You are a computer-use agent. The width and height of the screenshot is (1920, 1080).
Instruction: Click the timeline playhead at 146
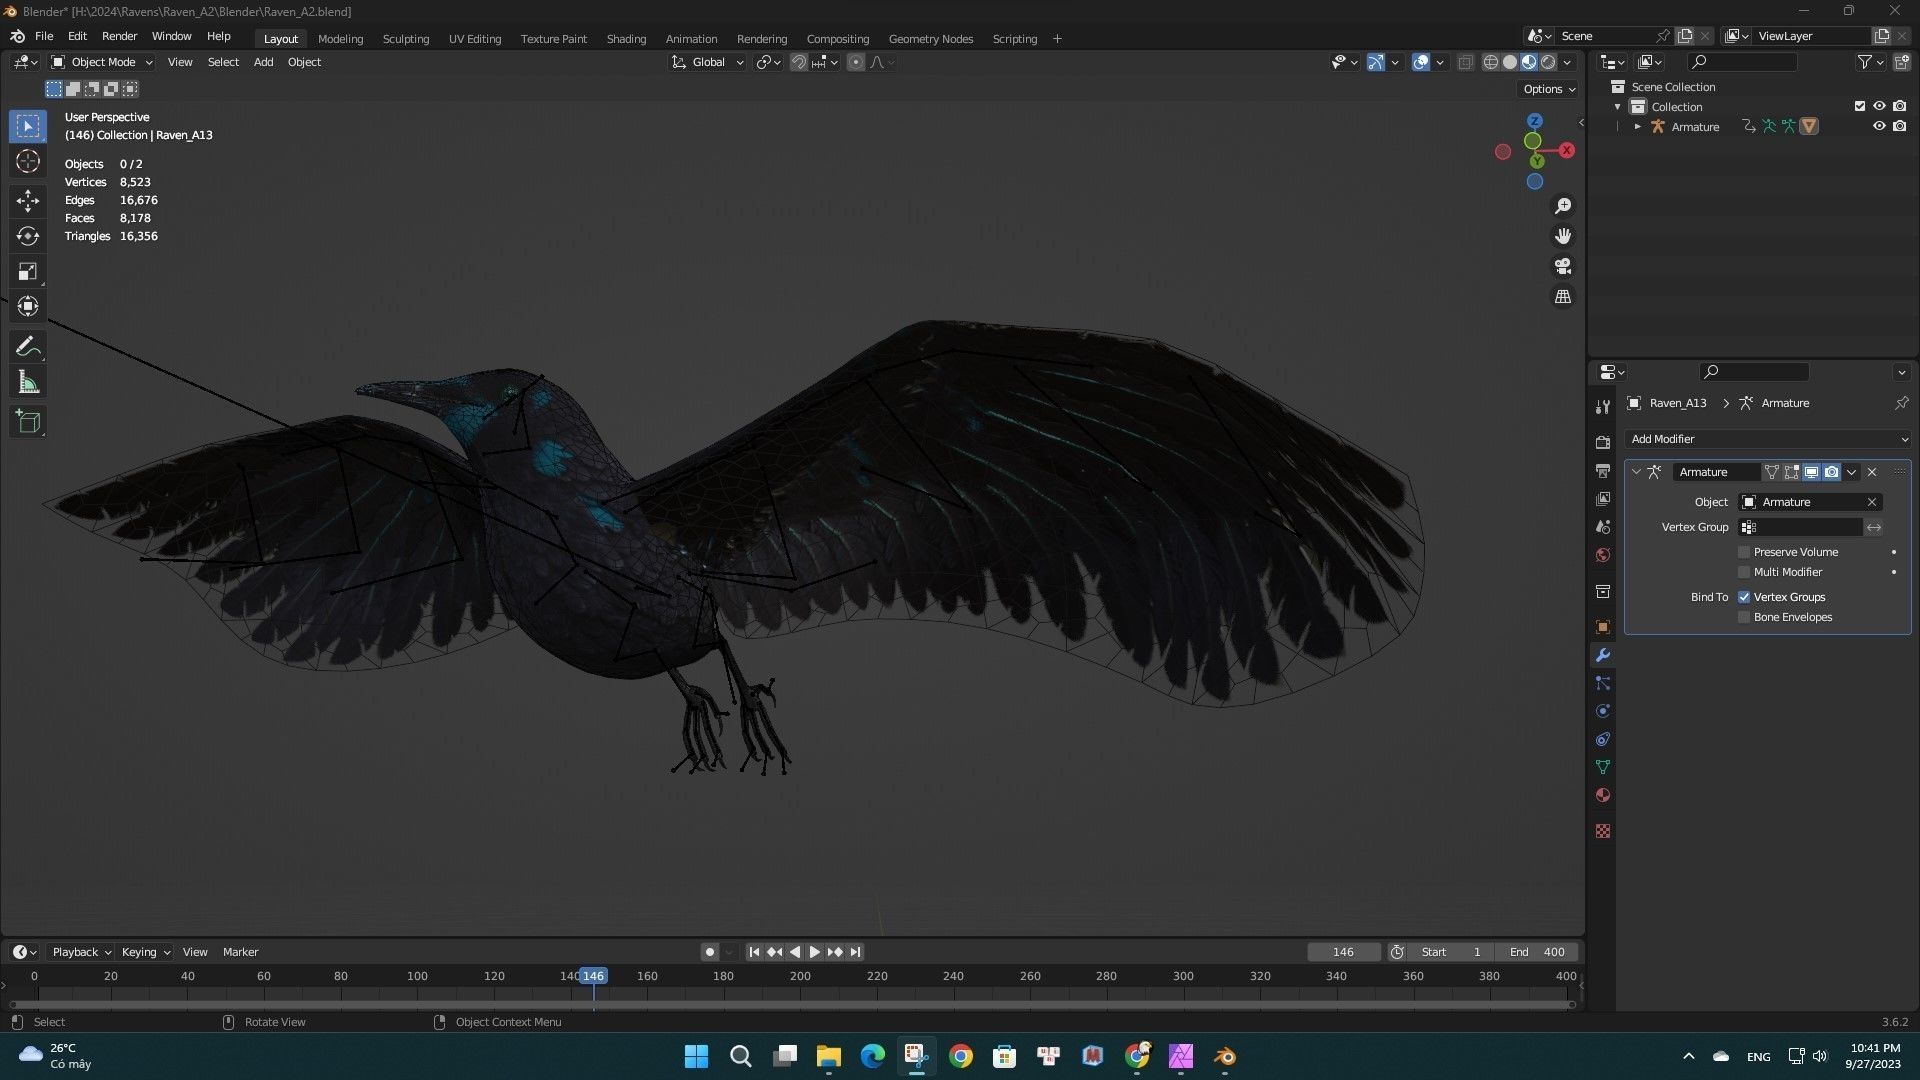(593, 976)
